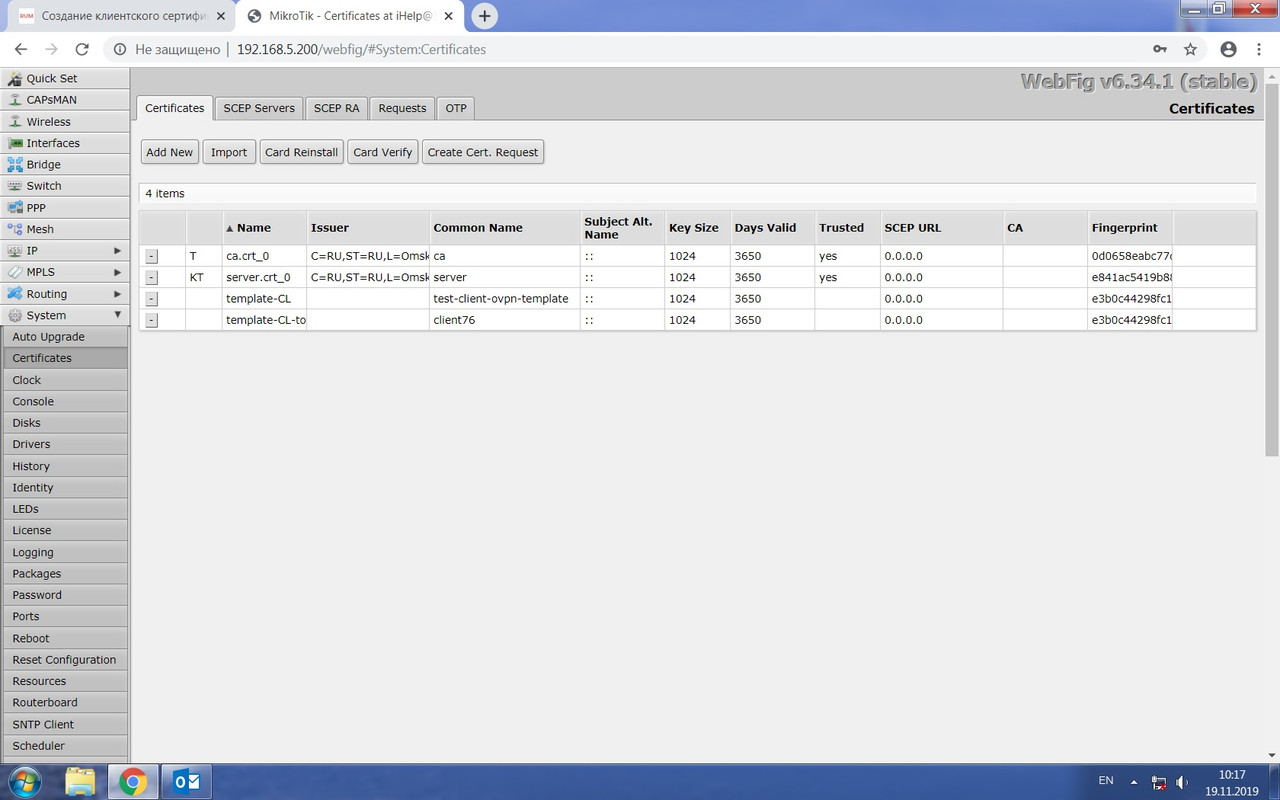Viewport: 1280px width, 800px height.
Task: Remove server.crt_0 with minus button
Action: point(151,278)
